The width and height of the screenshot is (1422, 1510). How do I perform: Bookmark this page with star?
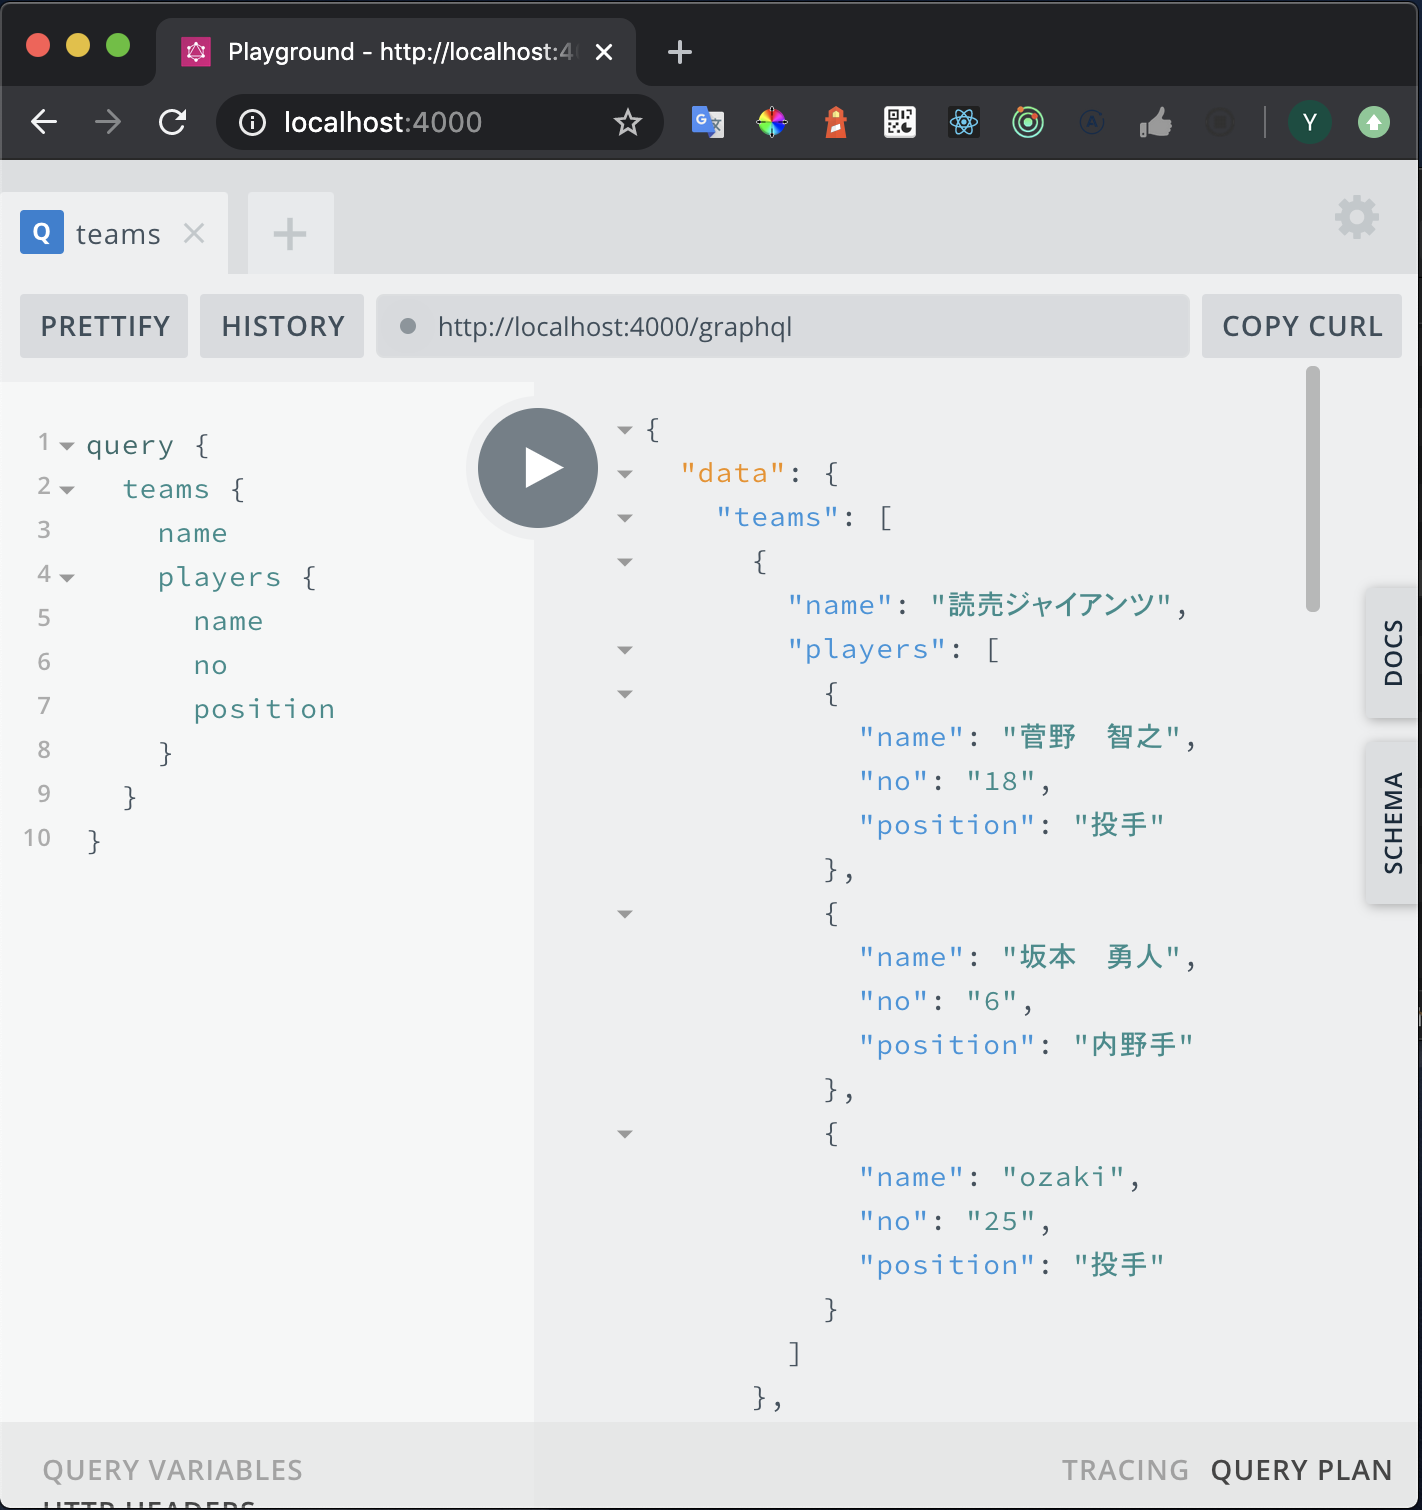628,122
